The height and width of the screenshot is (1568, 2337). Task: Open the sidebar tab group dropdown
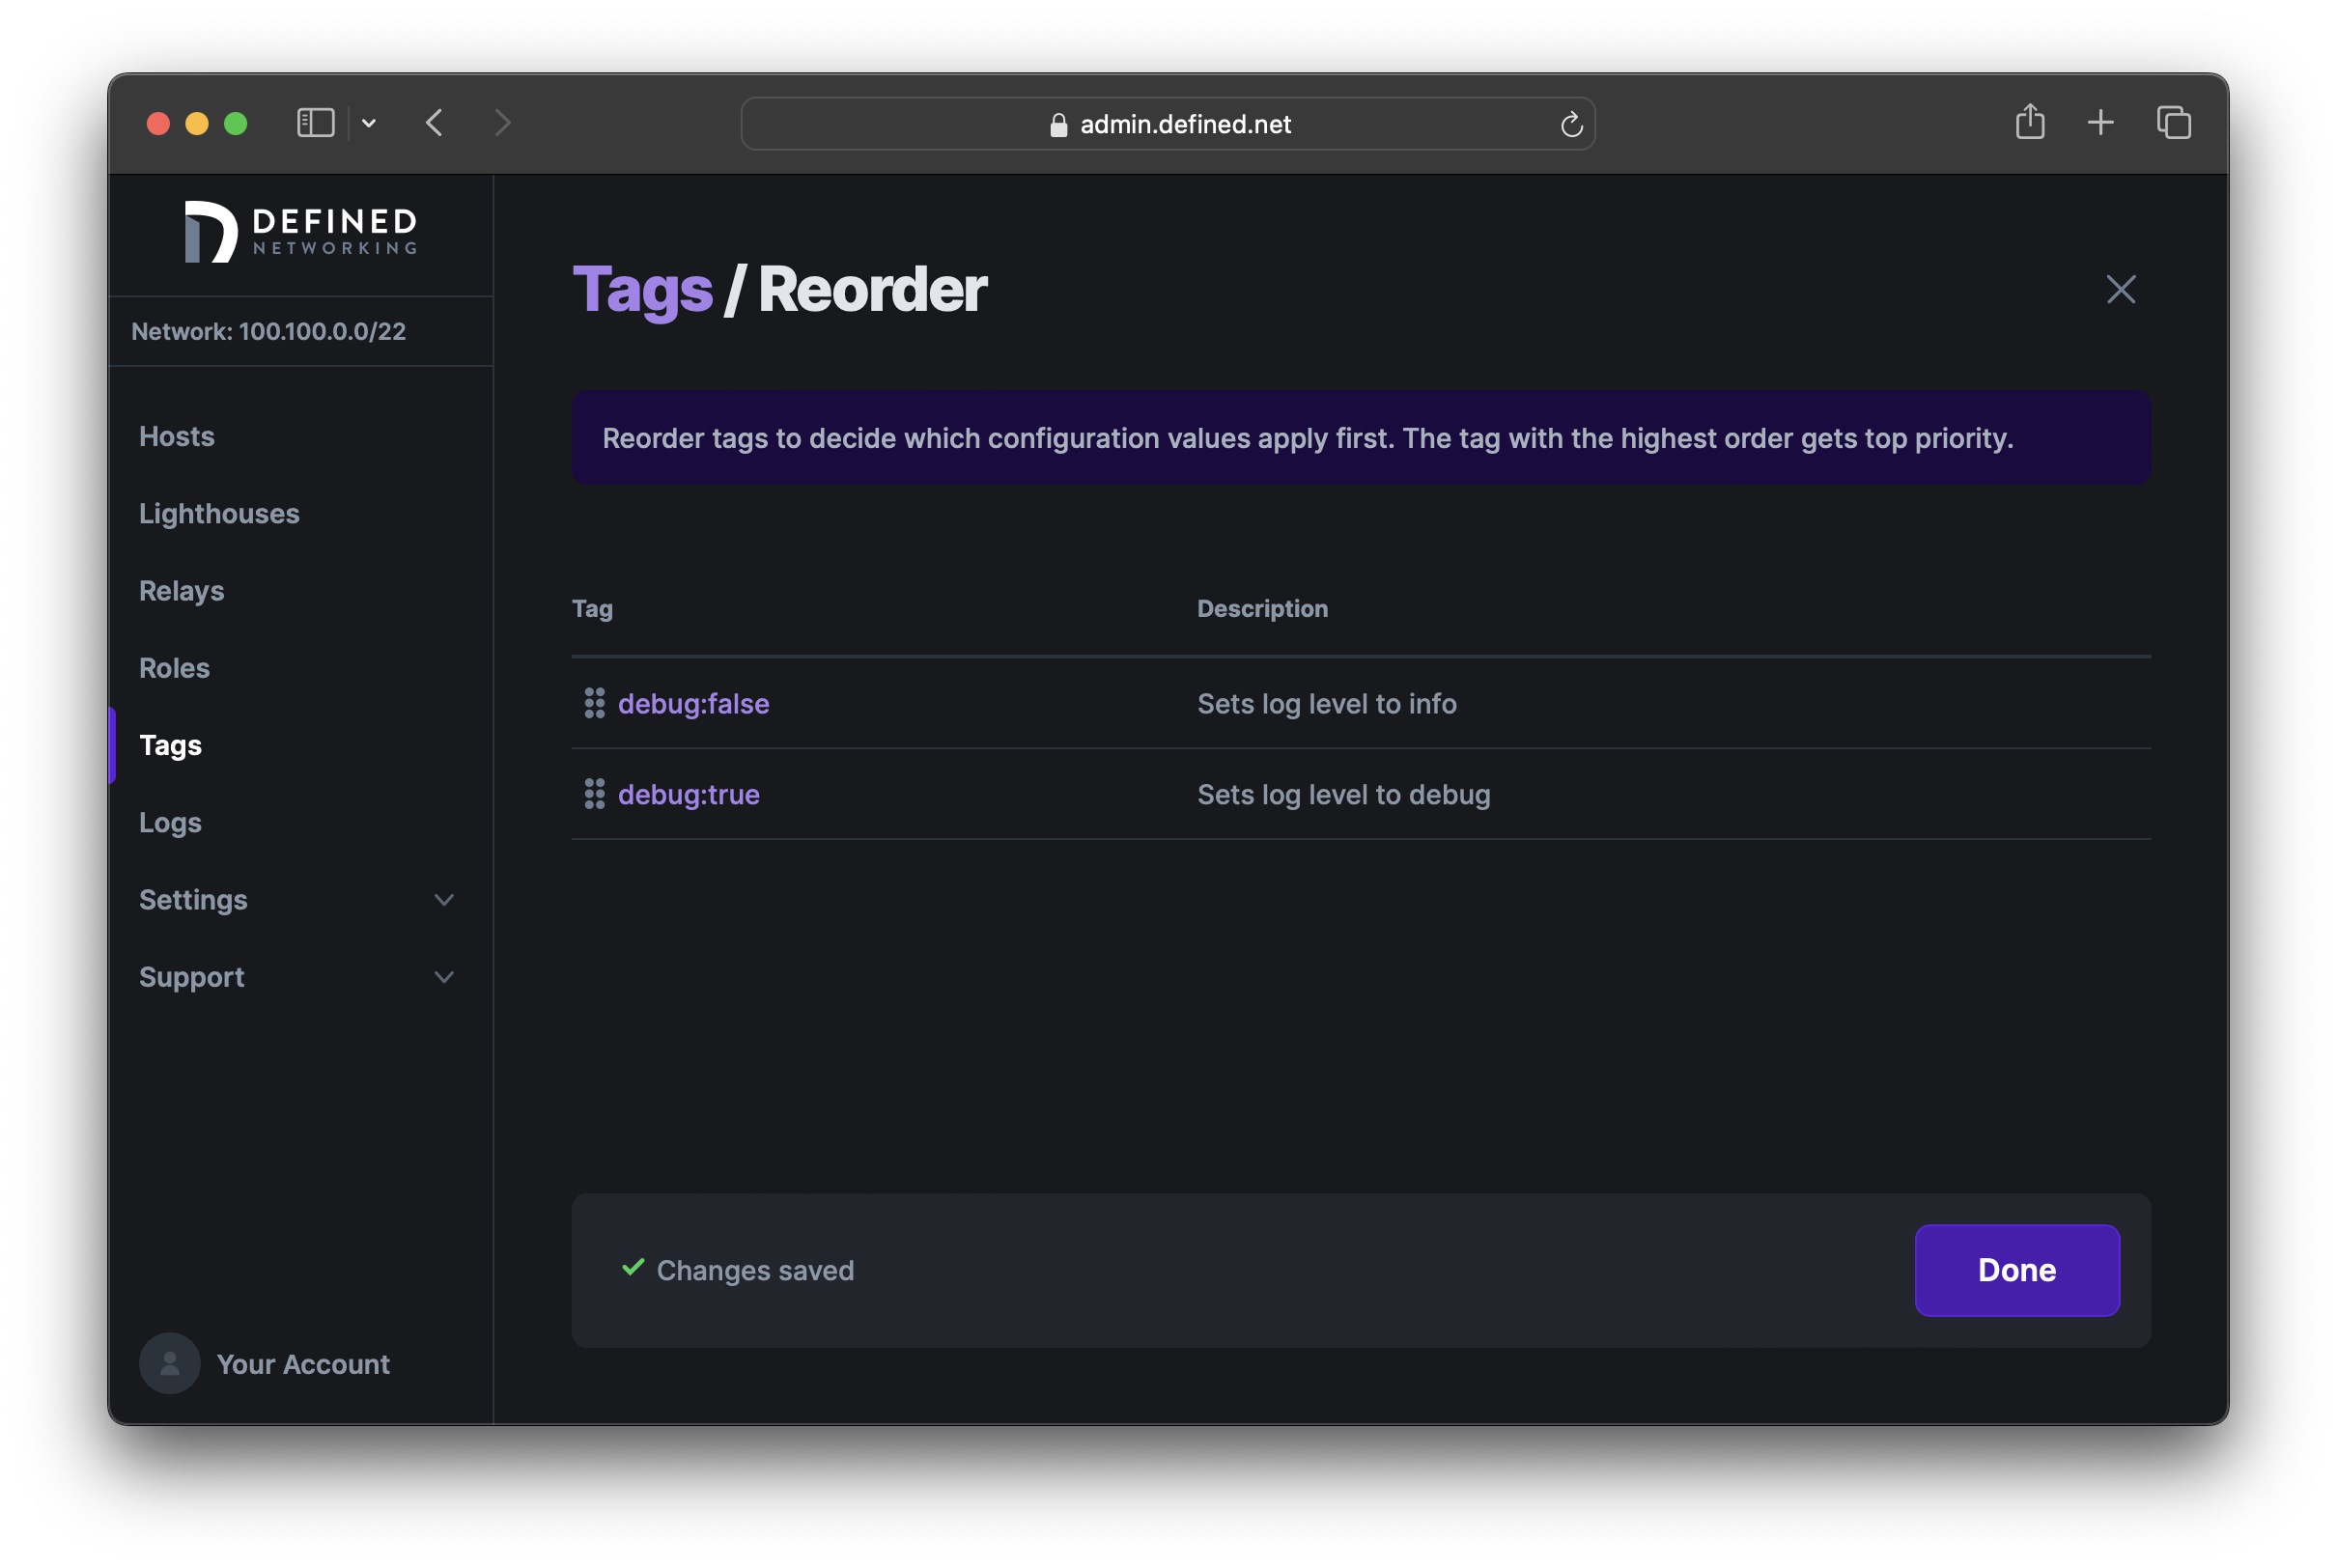tap(369, 122)
